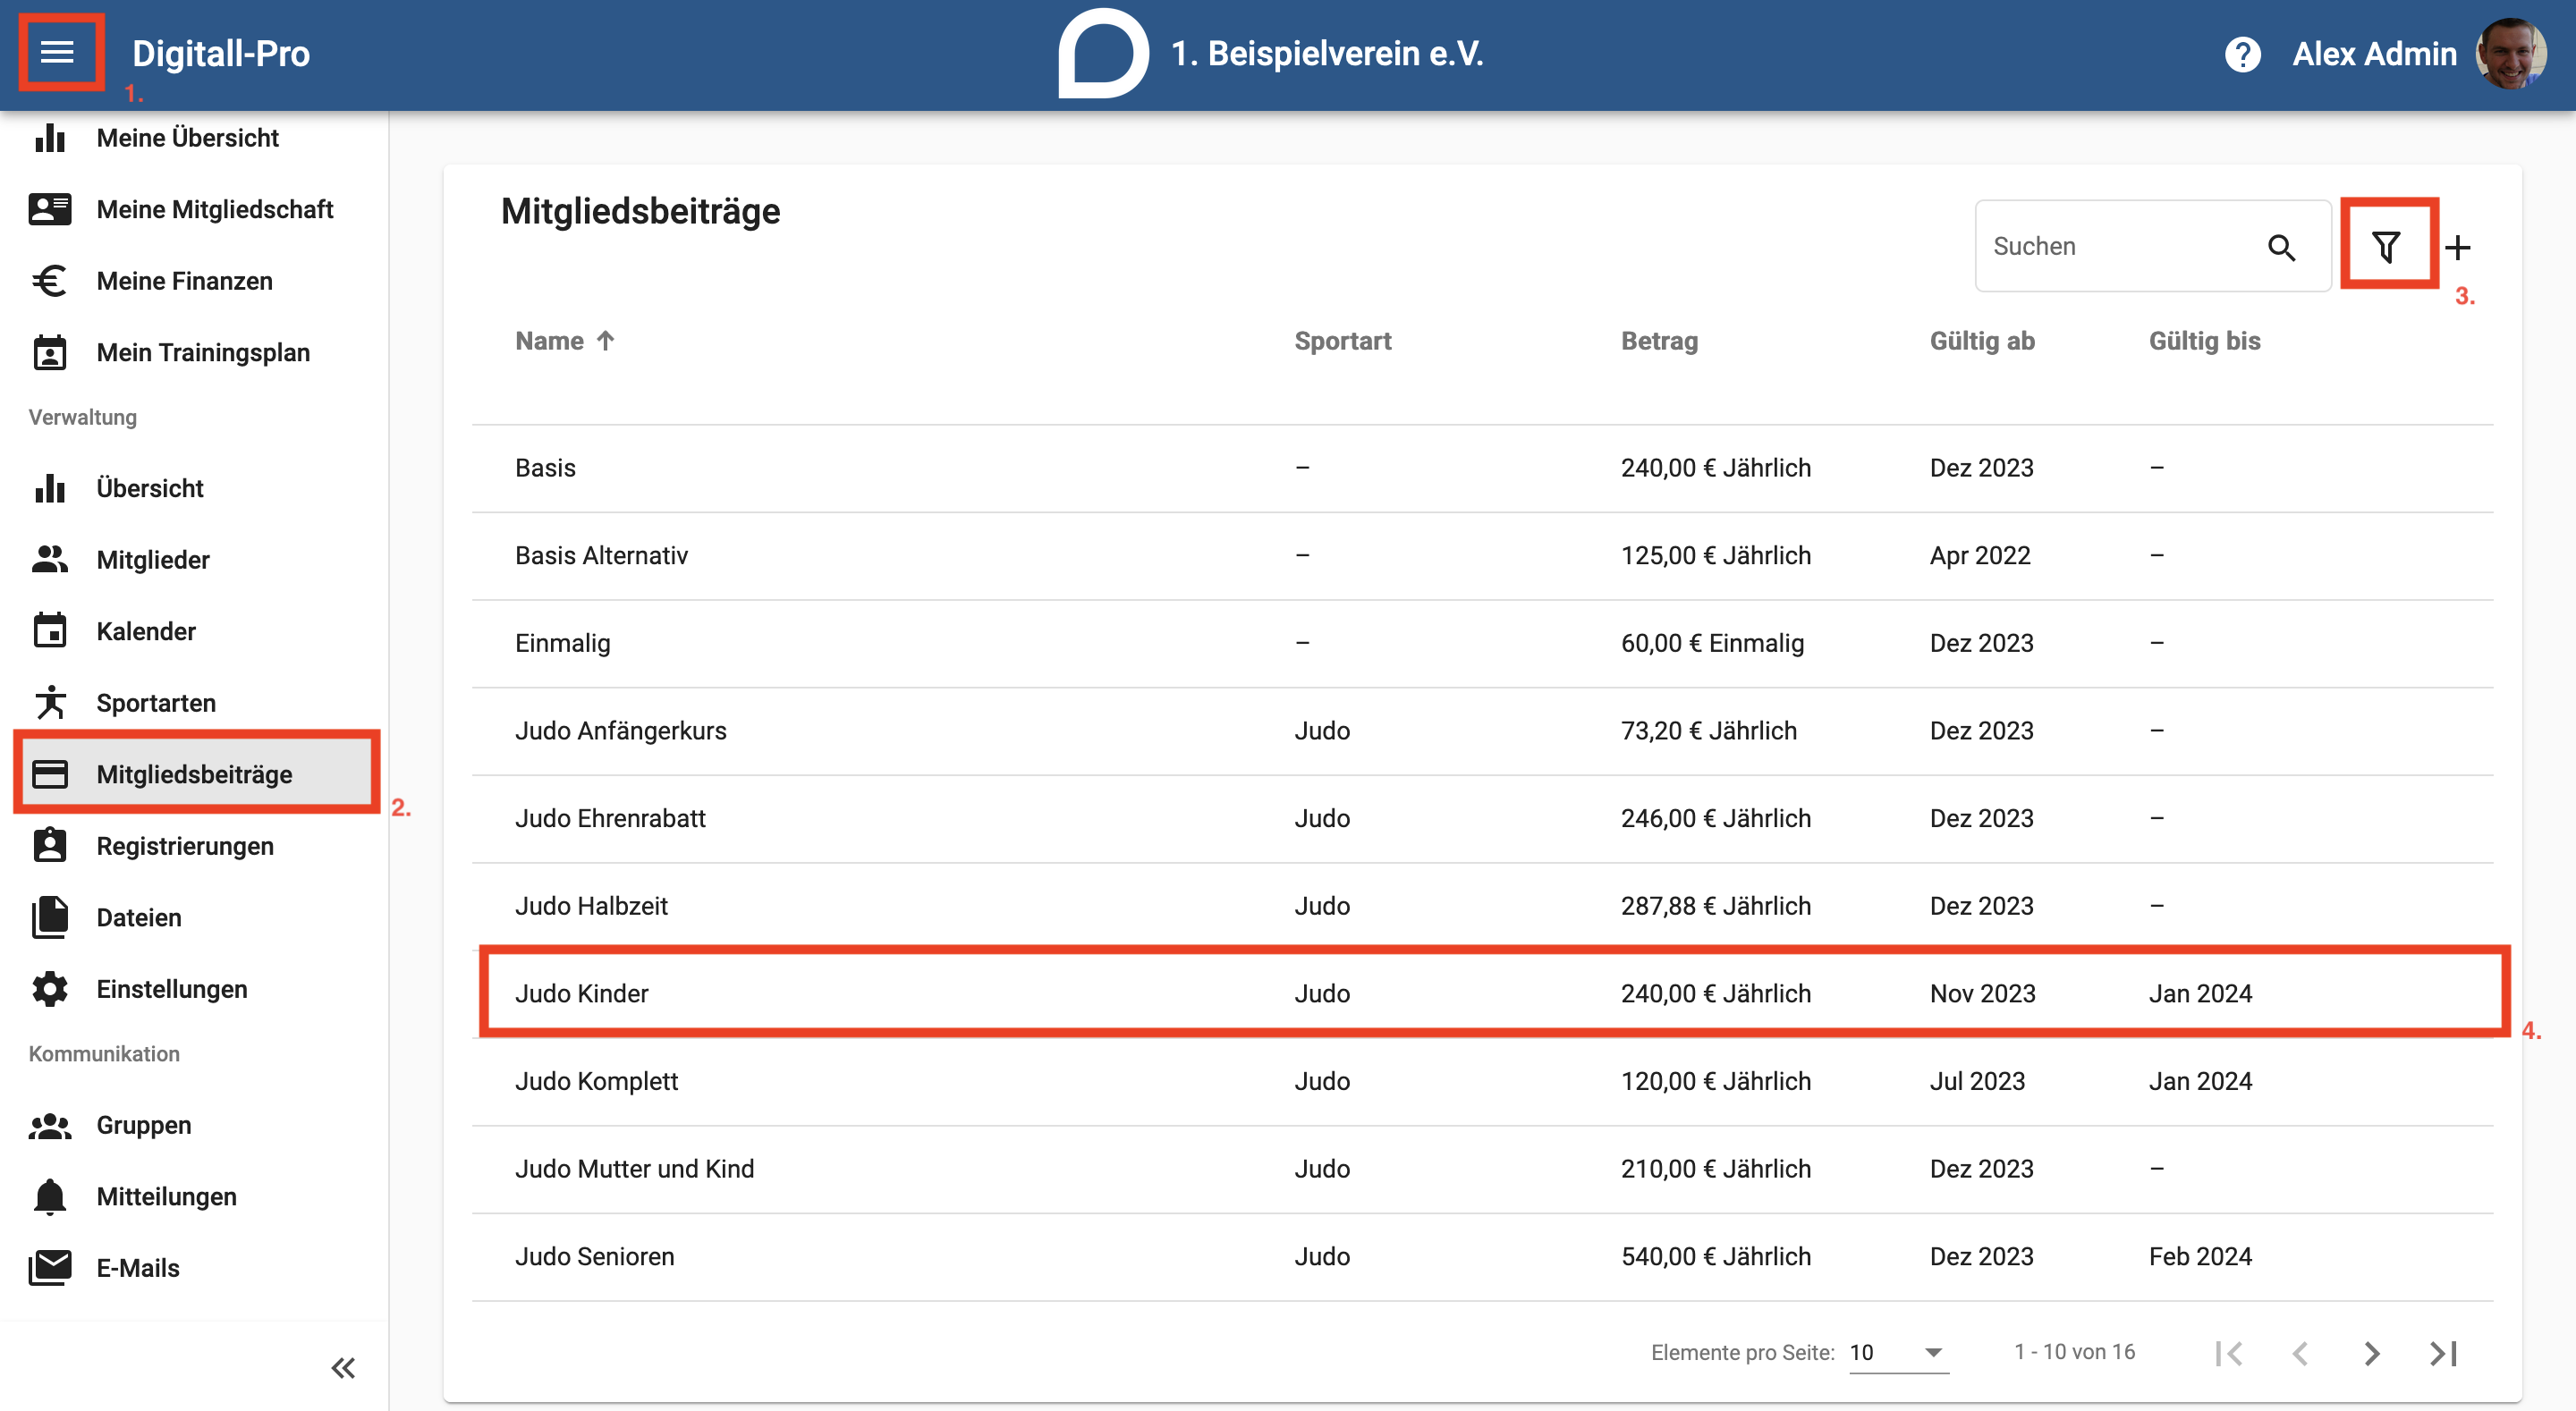Open the Basis contribution row
The height and width of the screenshot is (1411, 2576).
click(x=1482, y=468)
